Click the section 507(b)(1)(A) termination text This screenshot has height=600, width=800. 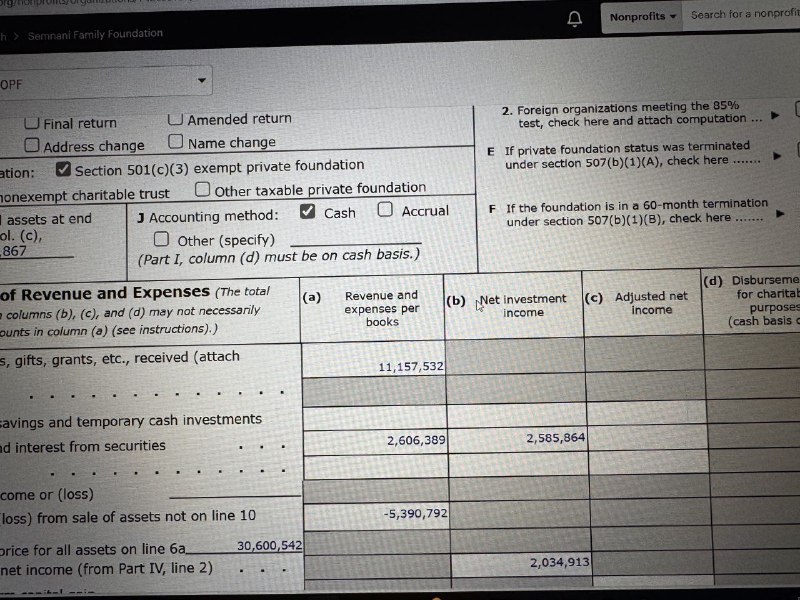click(627, 155)
